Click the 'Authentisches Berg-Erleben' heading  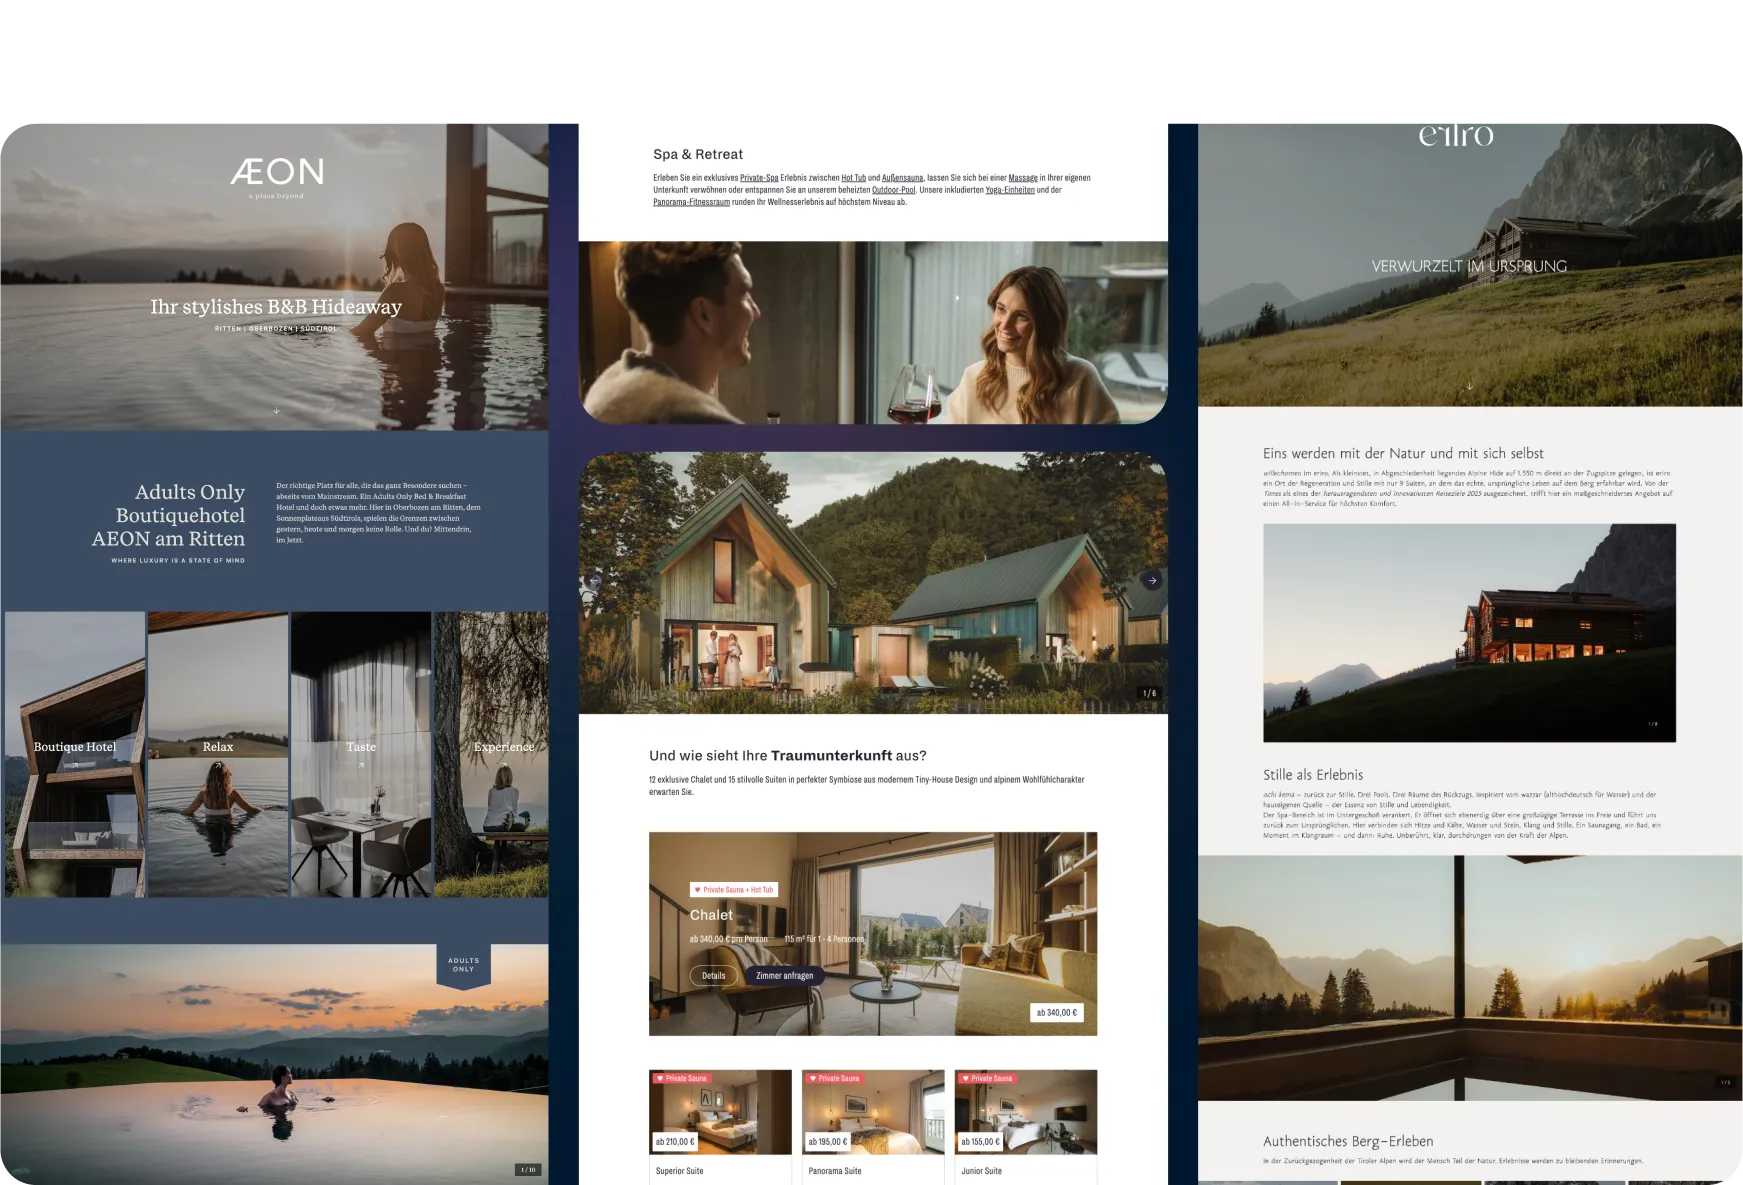click(1348, 1141)
